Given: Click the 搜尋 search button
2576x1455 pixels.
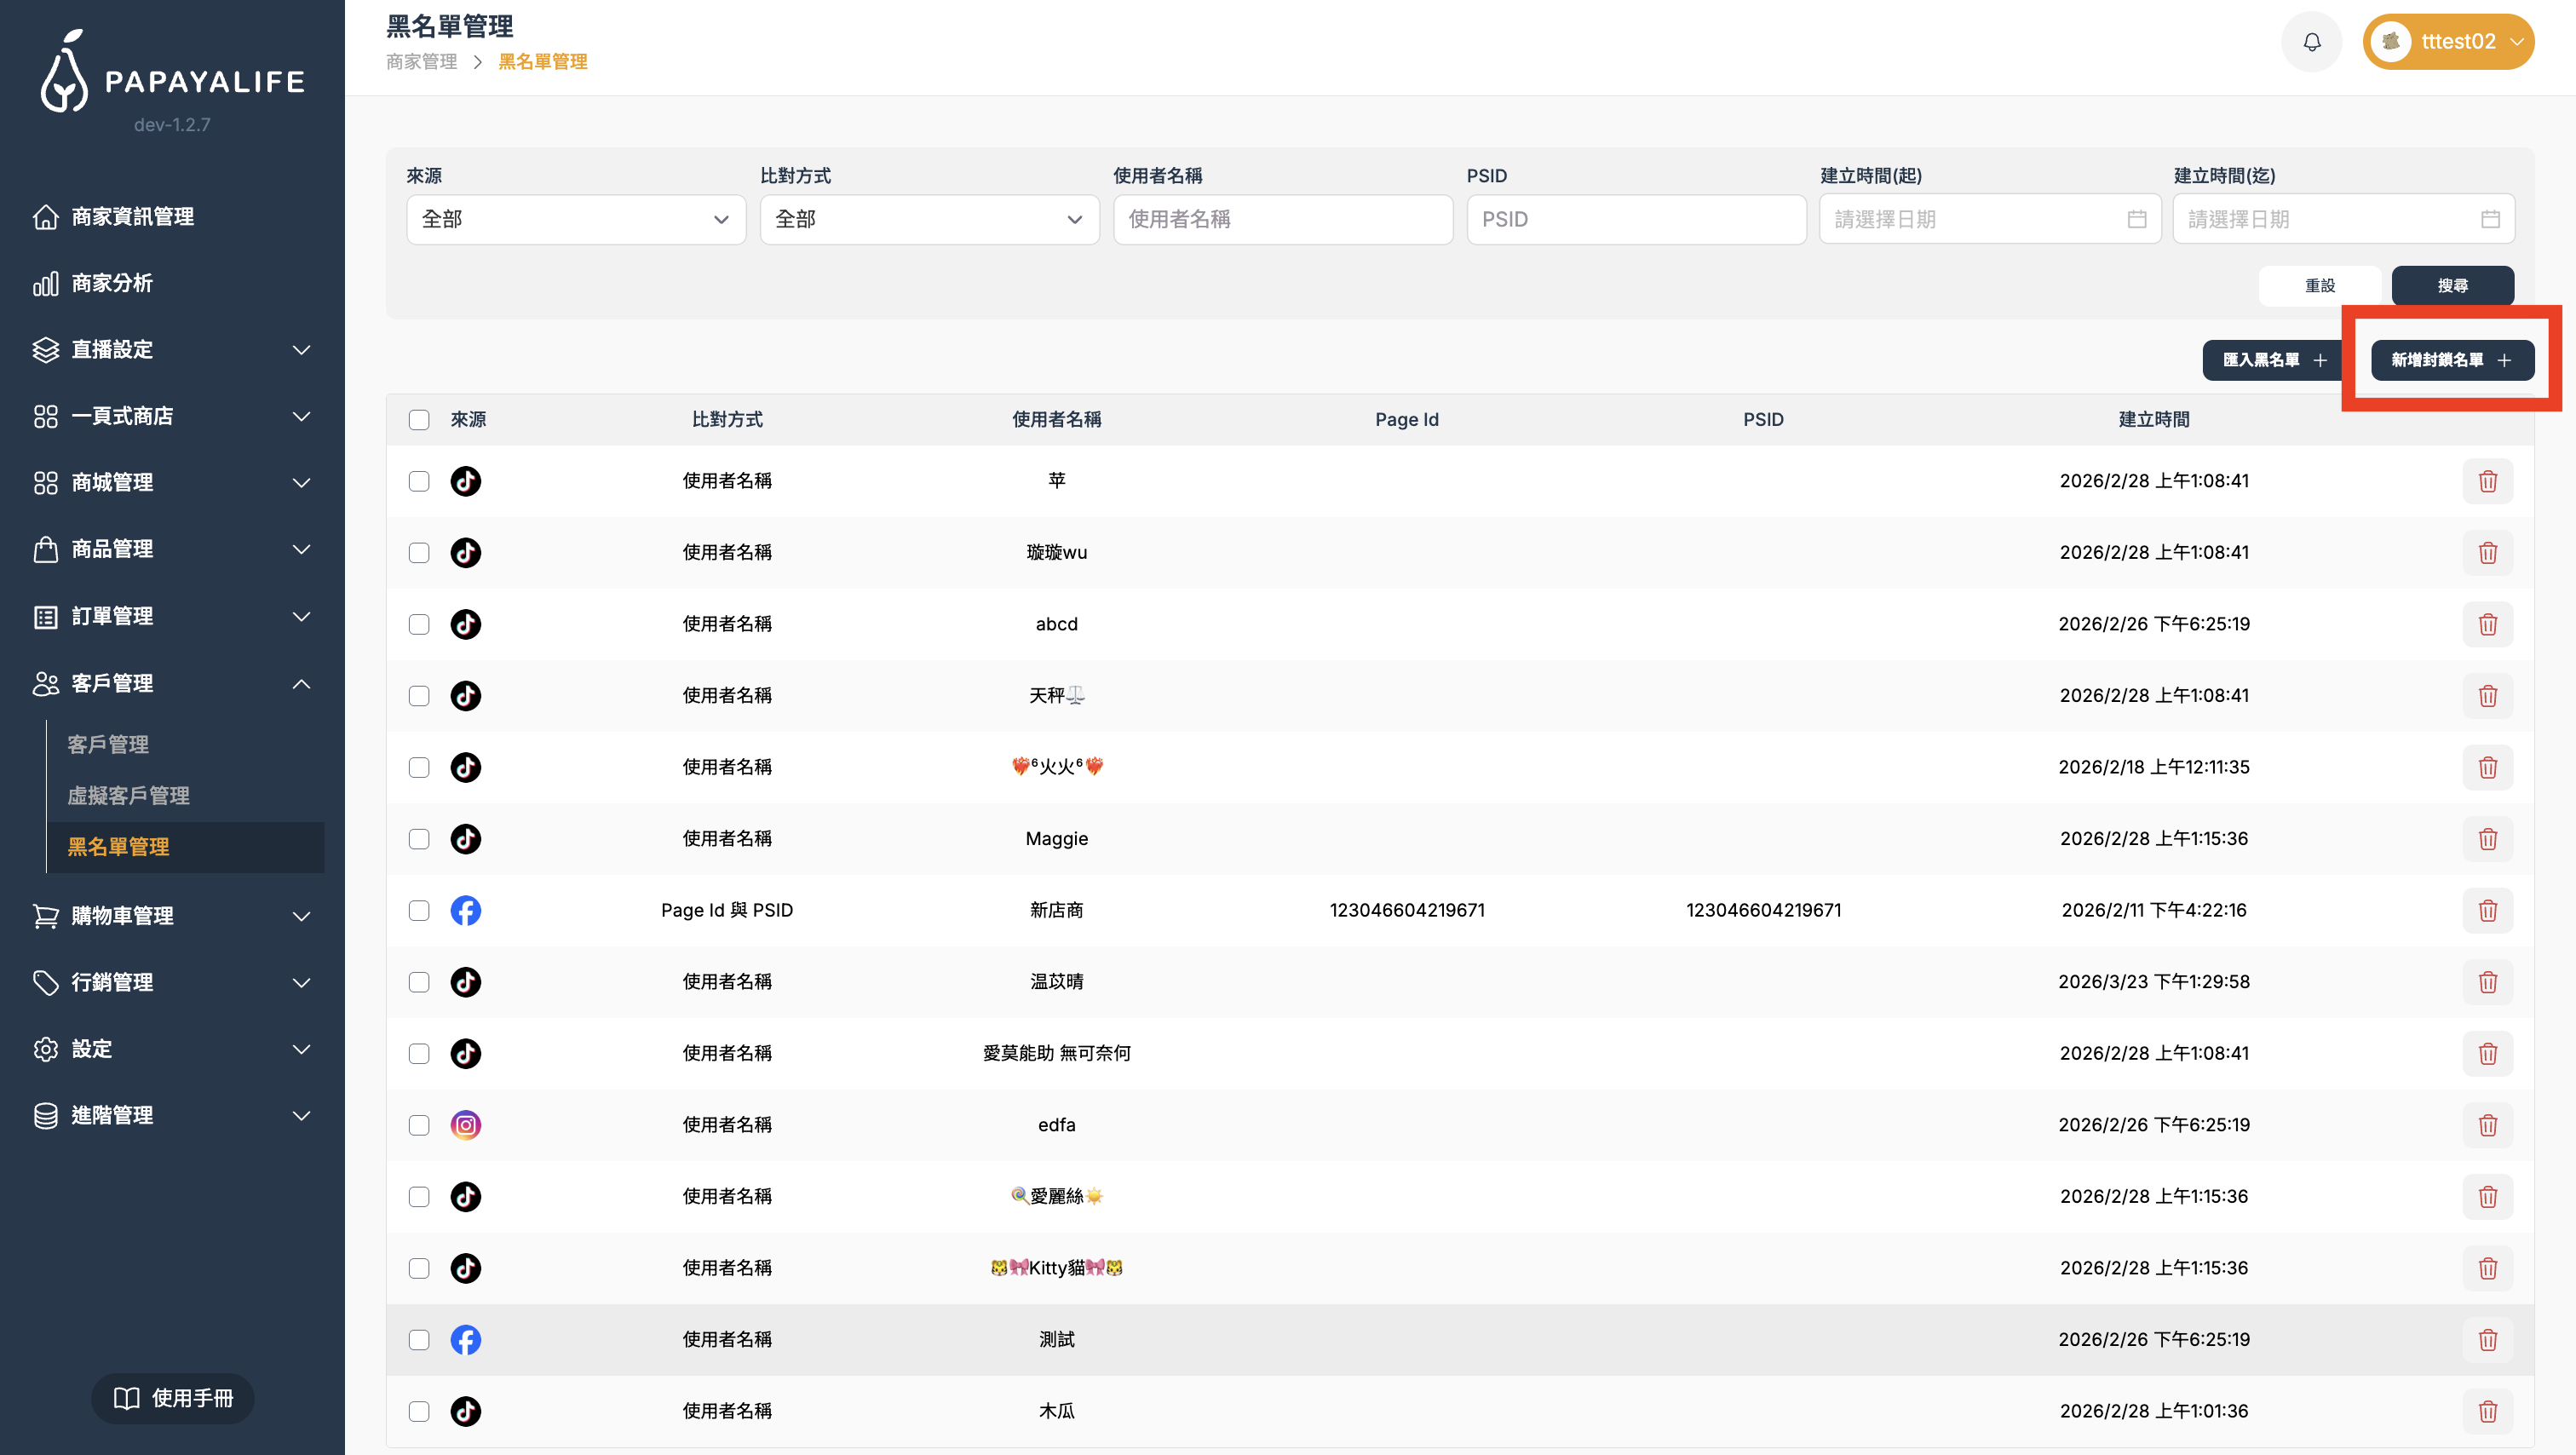Looking at the screenshot, I should coord(2452,285).
